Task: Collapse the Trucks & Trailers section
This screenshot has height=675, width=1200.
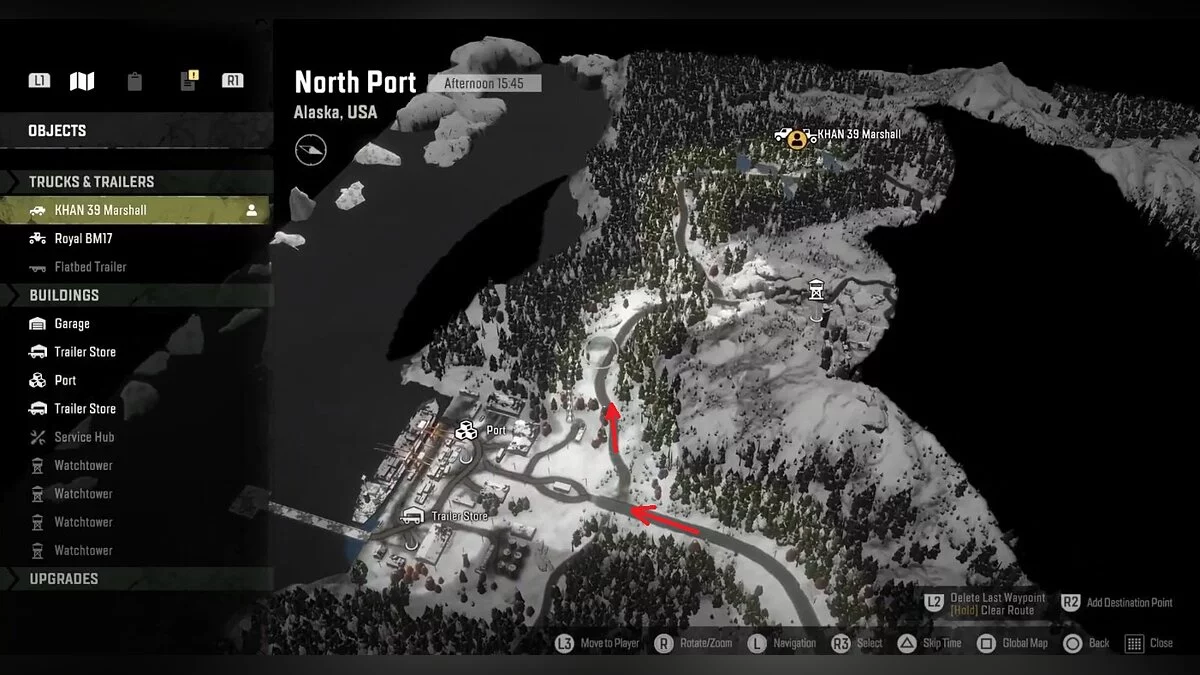Action: click(135, 181)
